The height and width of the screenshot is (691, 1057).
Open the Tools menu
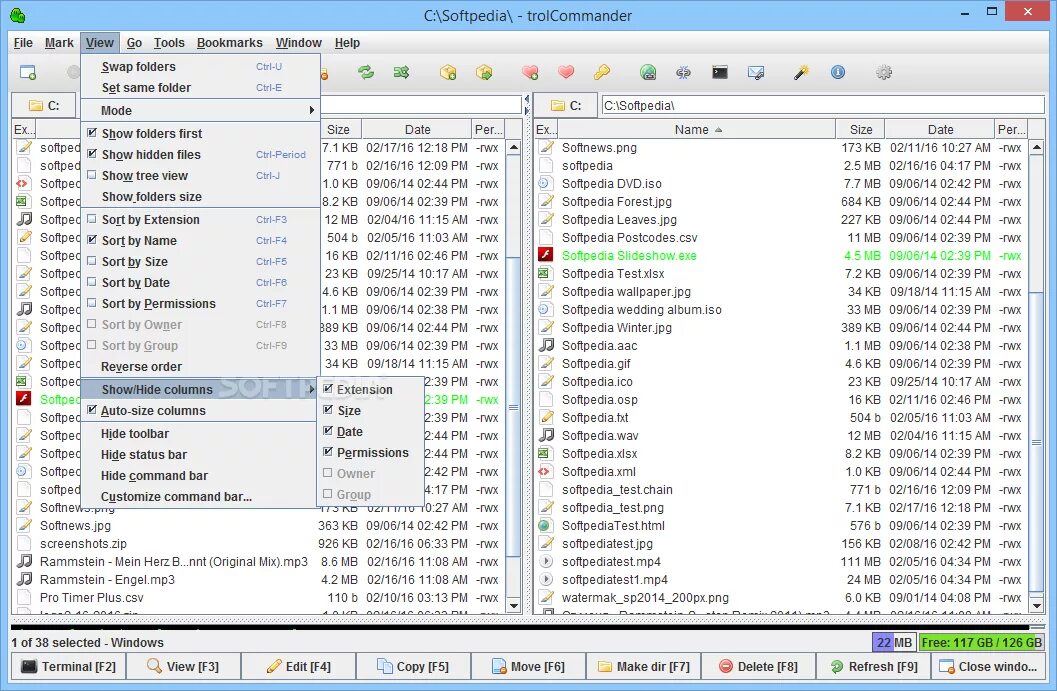[x=169, y=42]
